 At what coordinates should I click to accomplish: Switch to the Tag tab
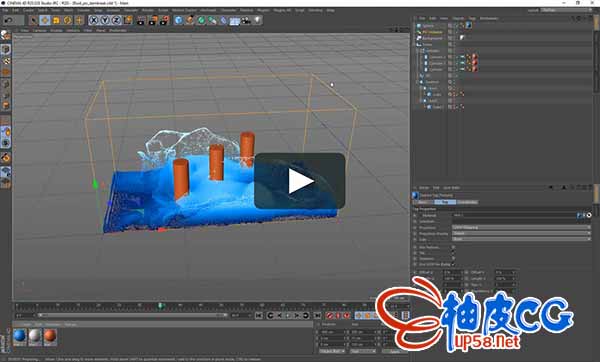(x=445, y=202)
